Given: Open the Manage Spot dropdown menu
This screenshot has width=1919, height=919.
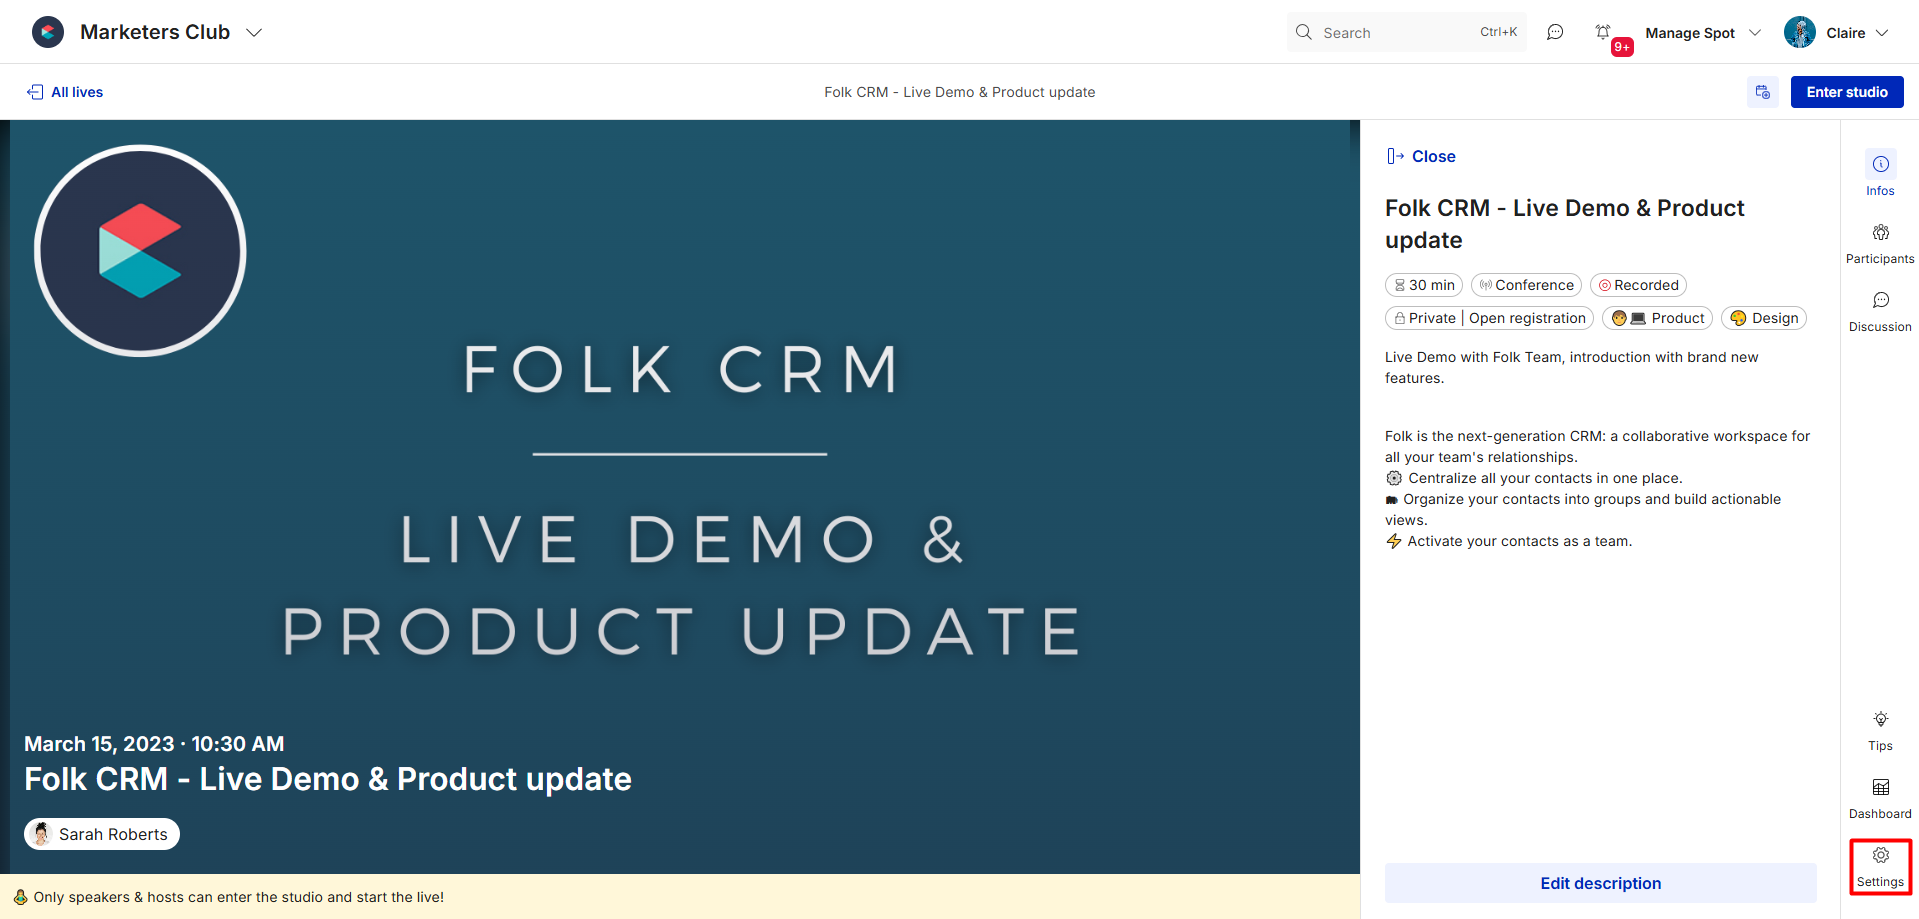Looking at the screenshot, I should pyautogui.click(x=1703, y=33).
